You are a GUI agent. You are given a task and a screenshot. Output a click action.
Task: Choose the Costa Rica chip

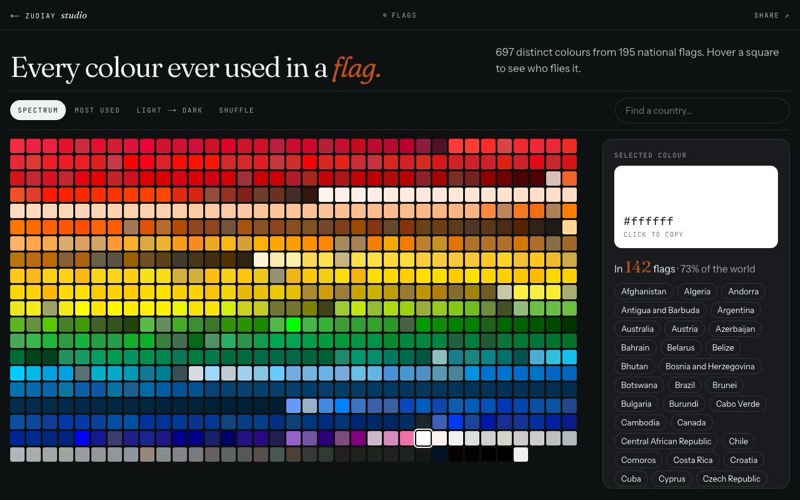pos(692,460)
